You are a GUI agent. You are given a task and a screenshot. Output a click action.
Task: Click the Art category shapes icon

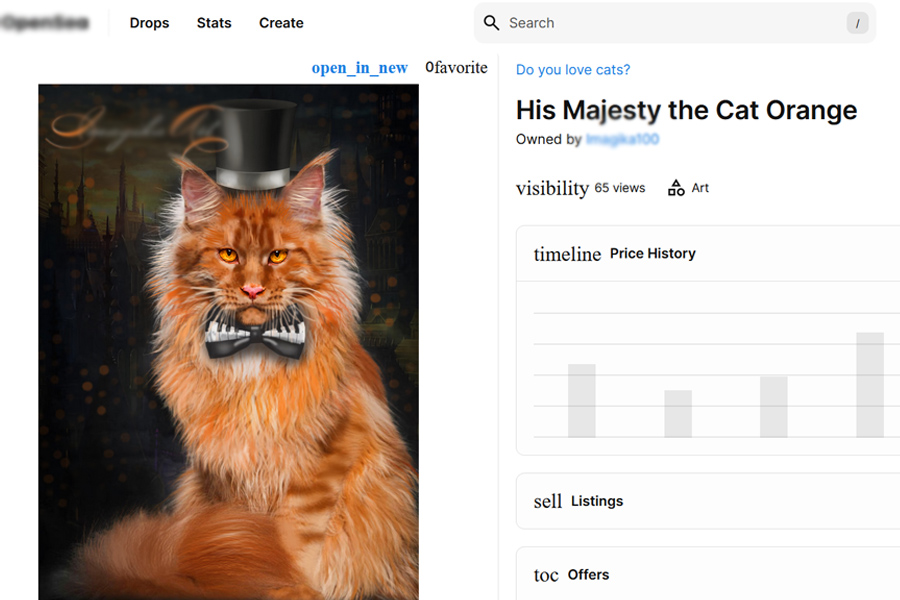click(x=676, y=188)
